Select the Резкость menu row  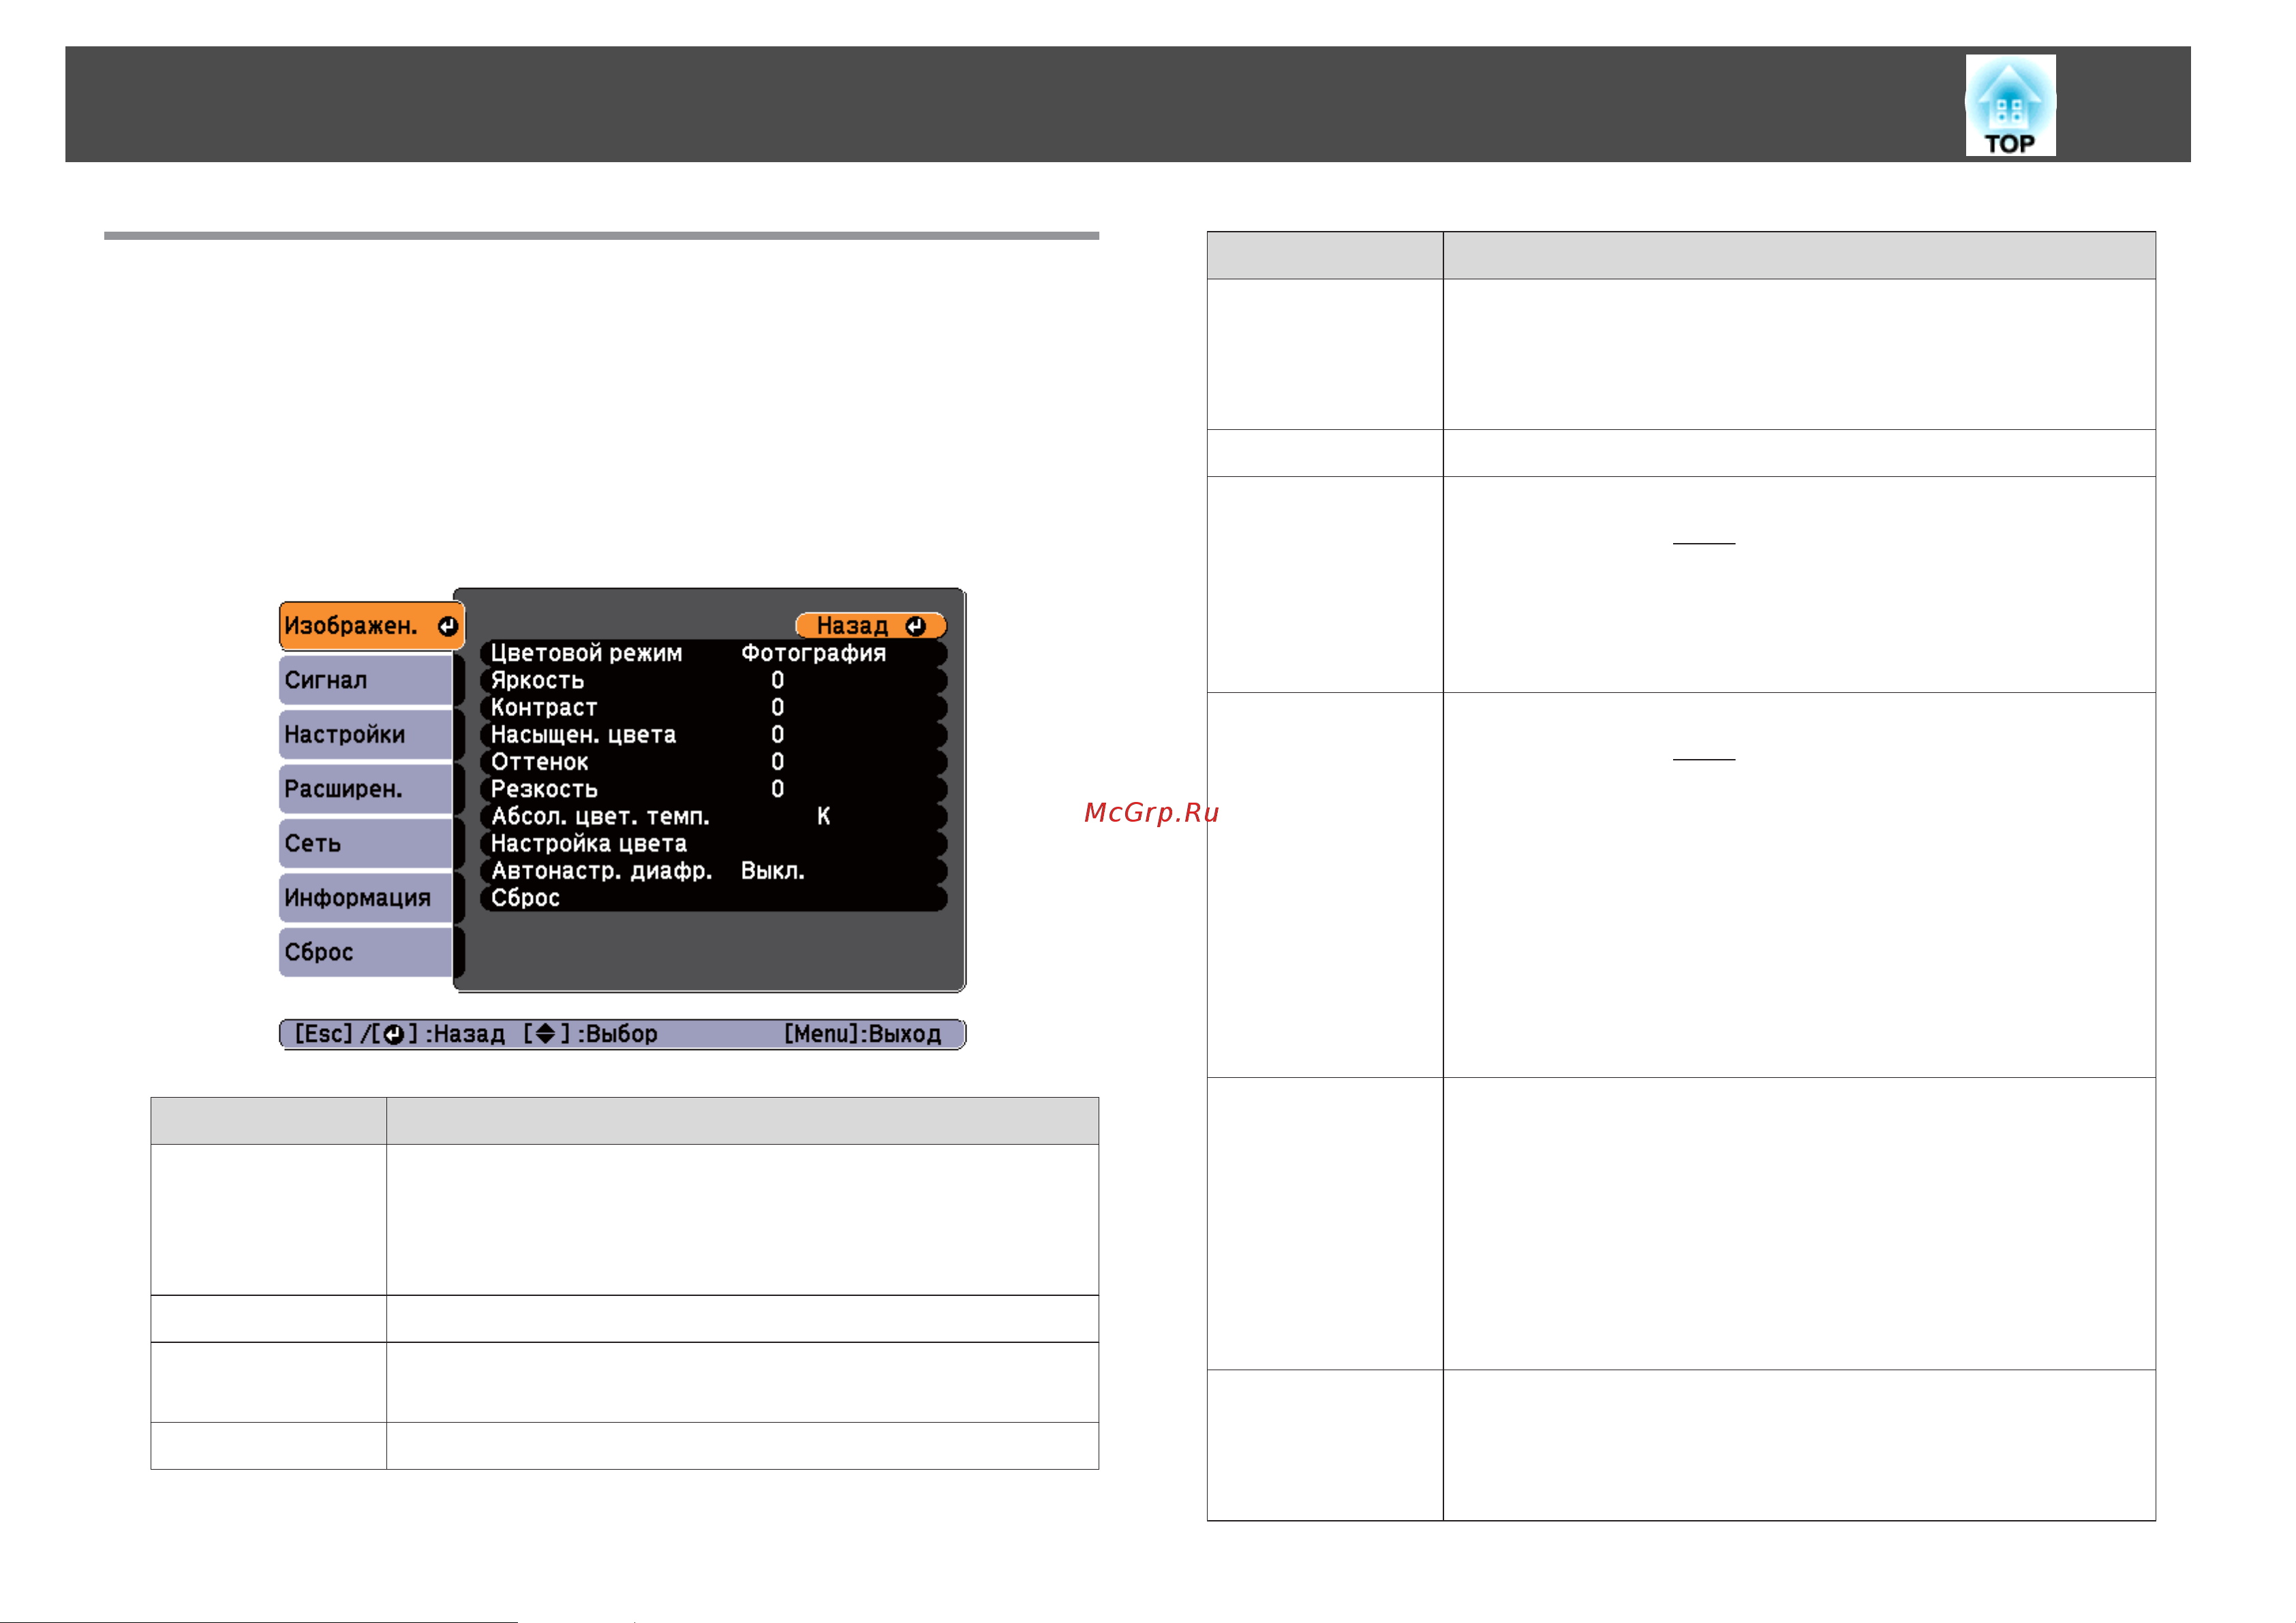[x=713, y=789]
